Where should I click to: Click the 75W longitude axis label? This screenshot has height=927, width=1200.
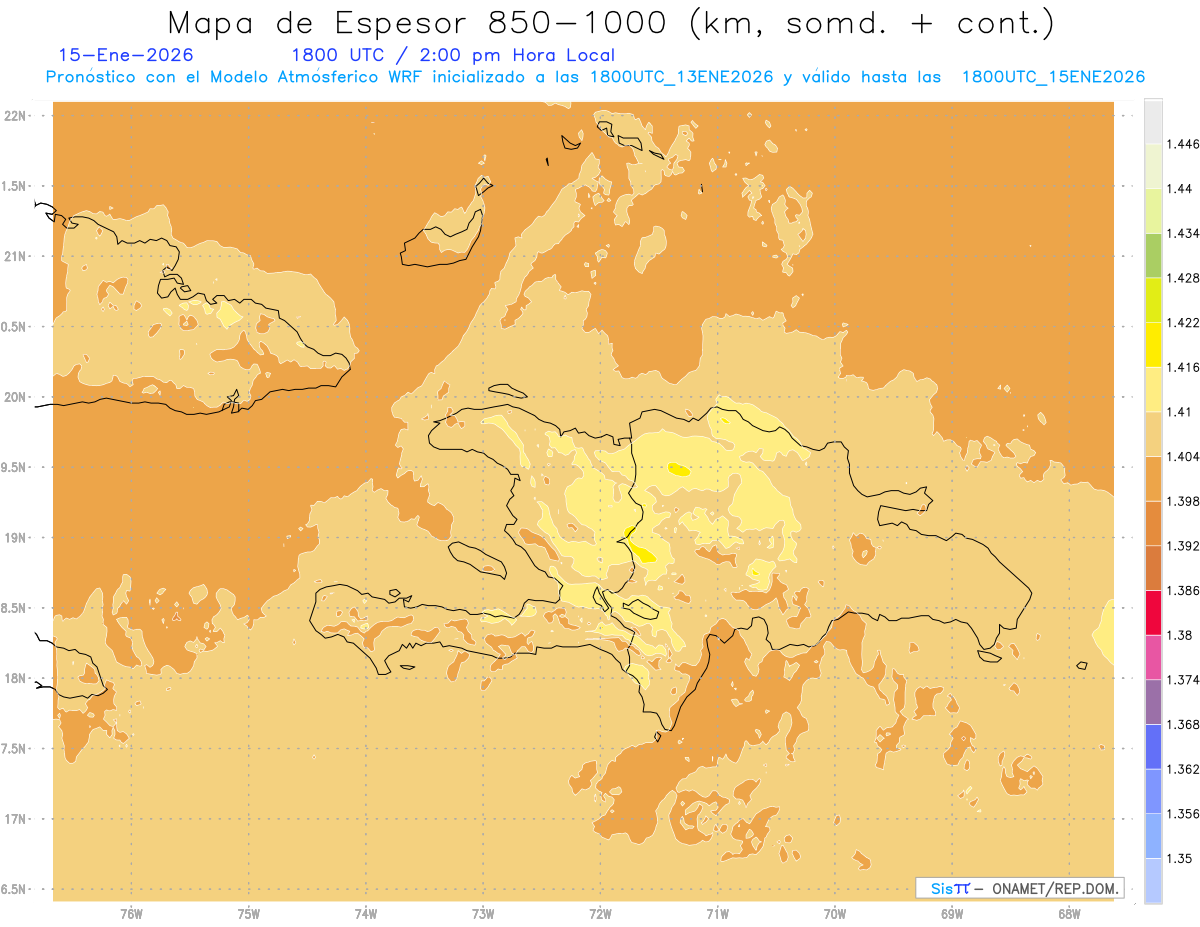point(249,913)
